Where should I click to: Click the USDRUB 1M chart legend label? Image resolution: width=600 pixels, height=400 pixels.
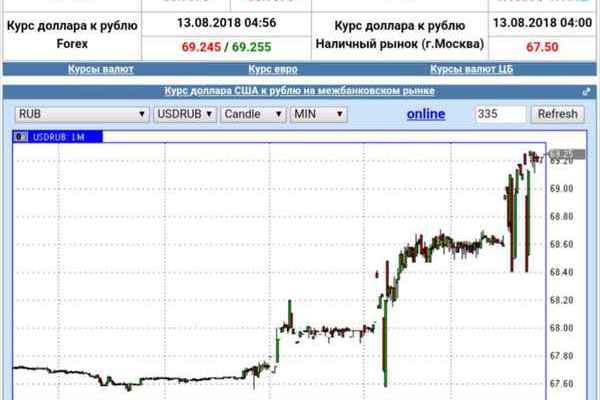55,134
